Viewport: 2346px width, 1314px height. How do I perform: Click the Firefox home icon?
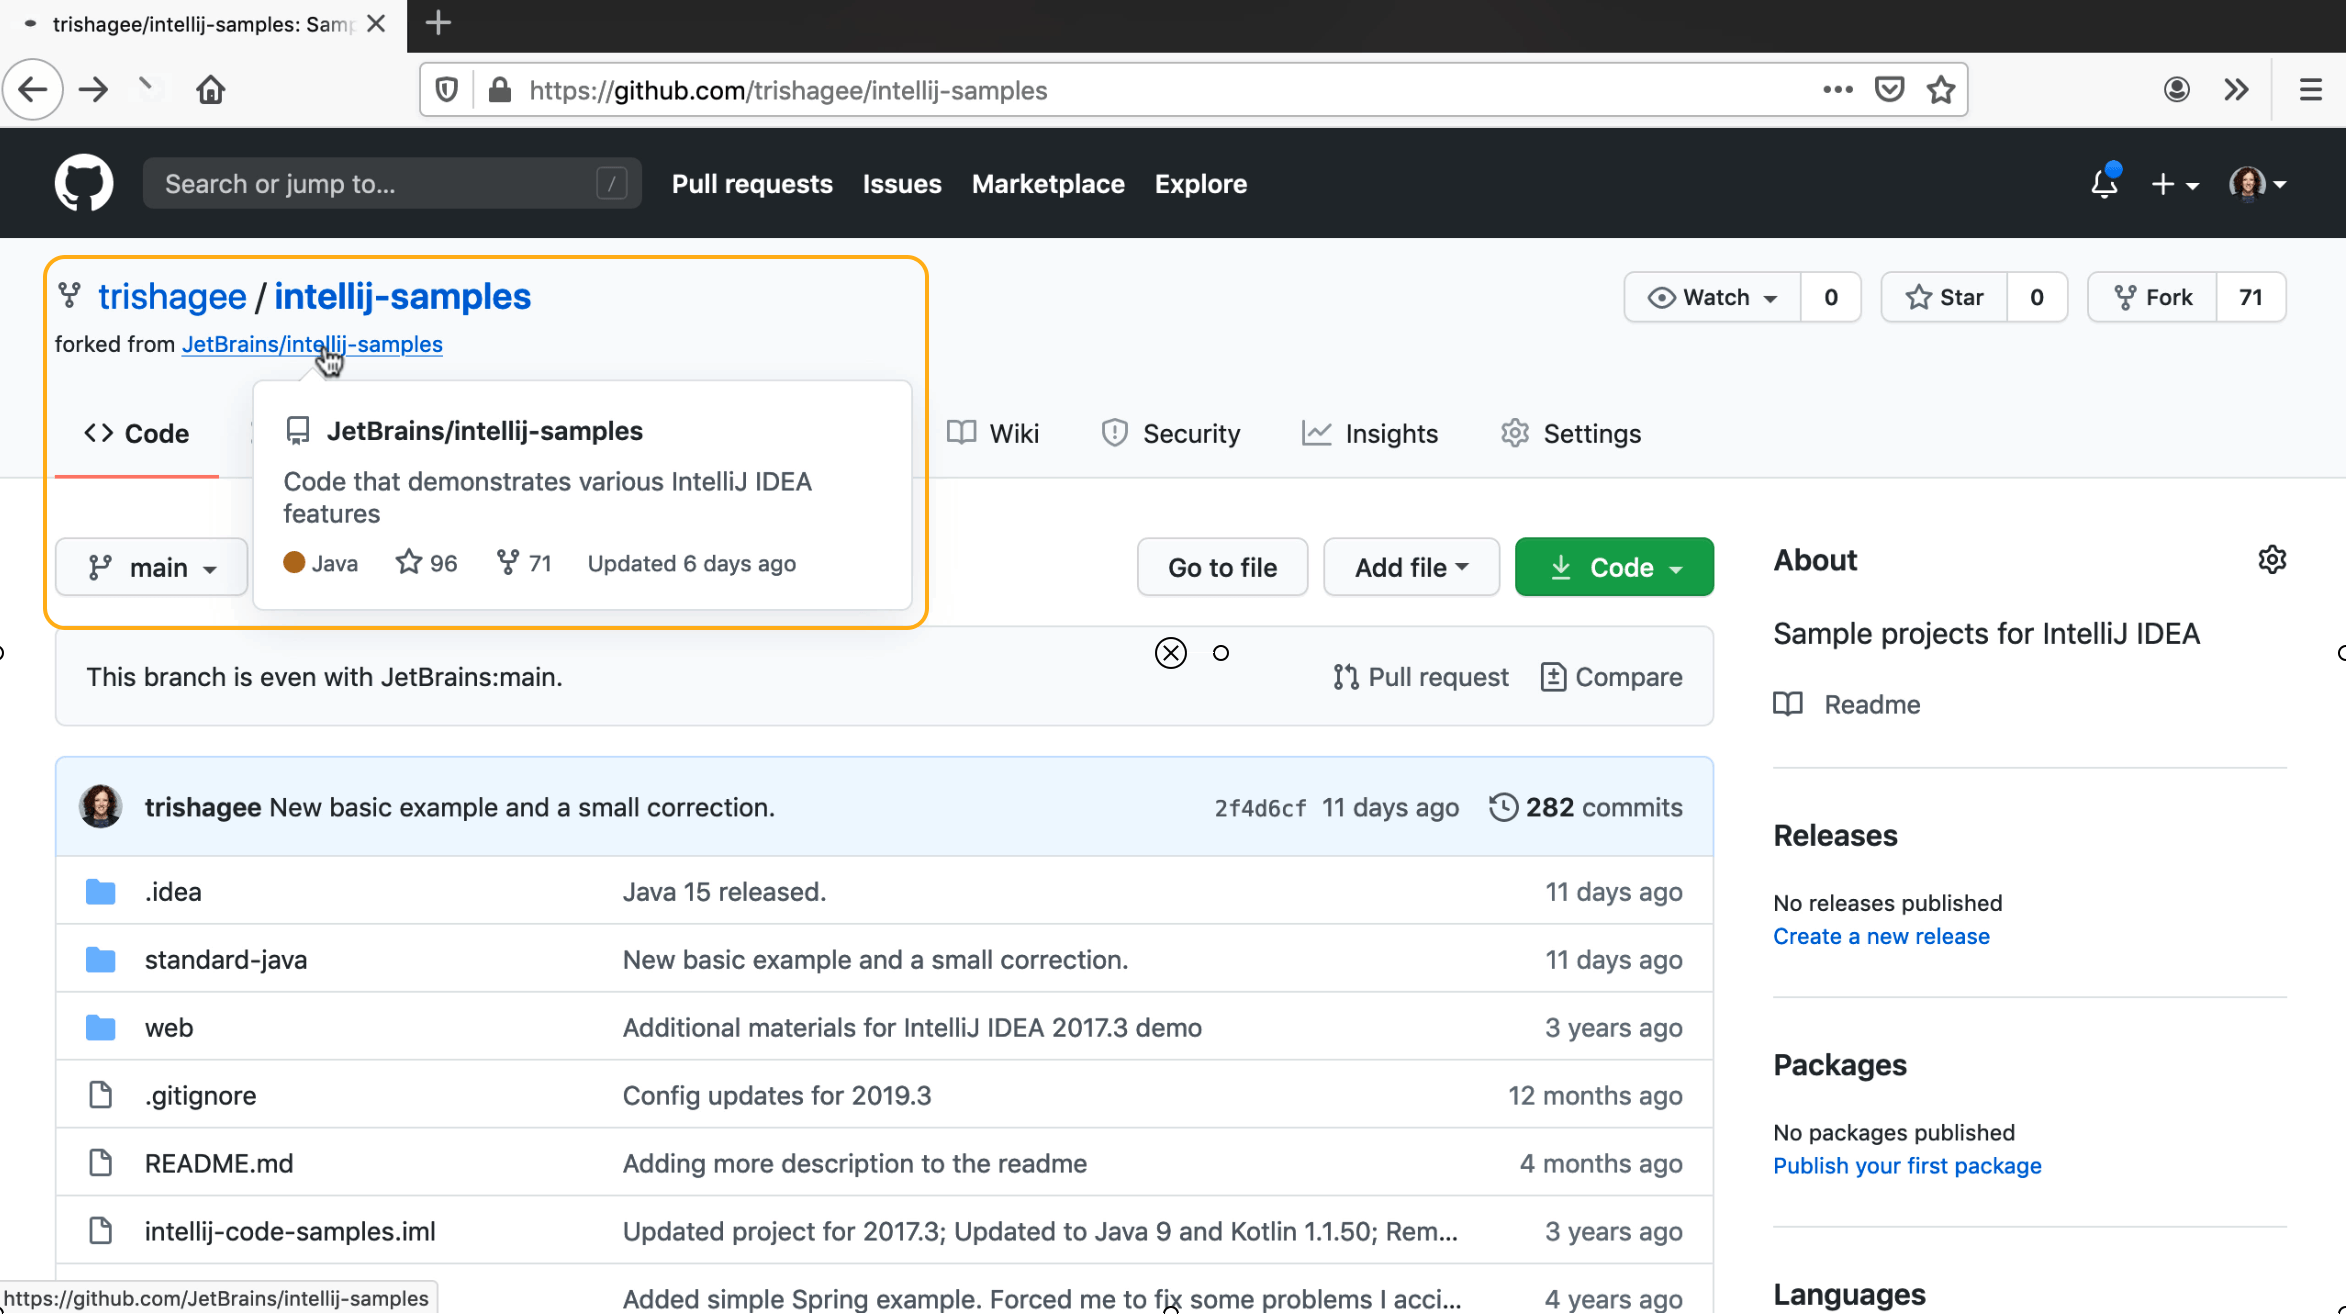(210, 89)
